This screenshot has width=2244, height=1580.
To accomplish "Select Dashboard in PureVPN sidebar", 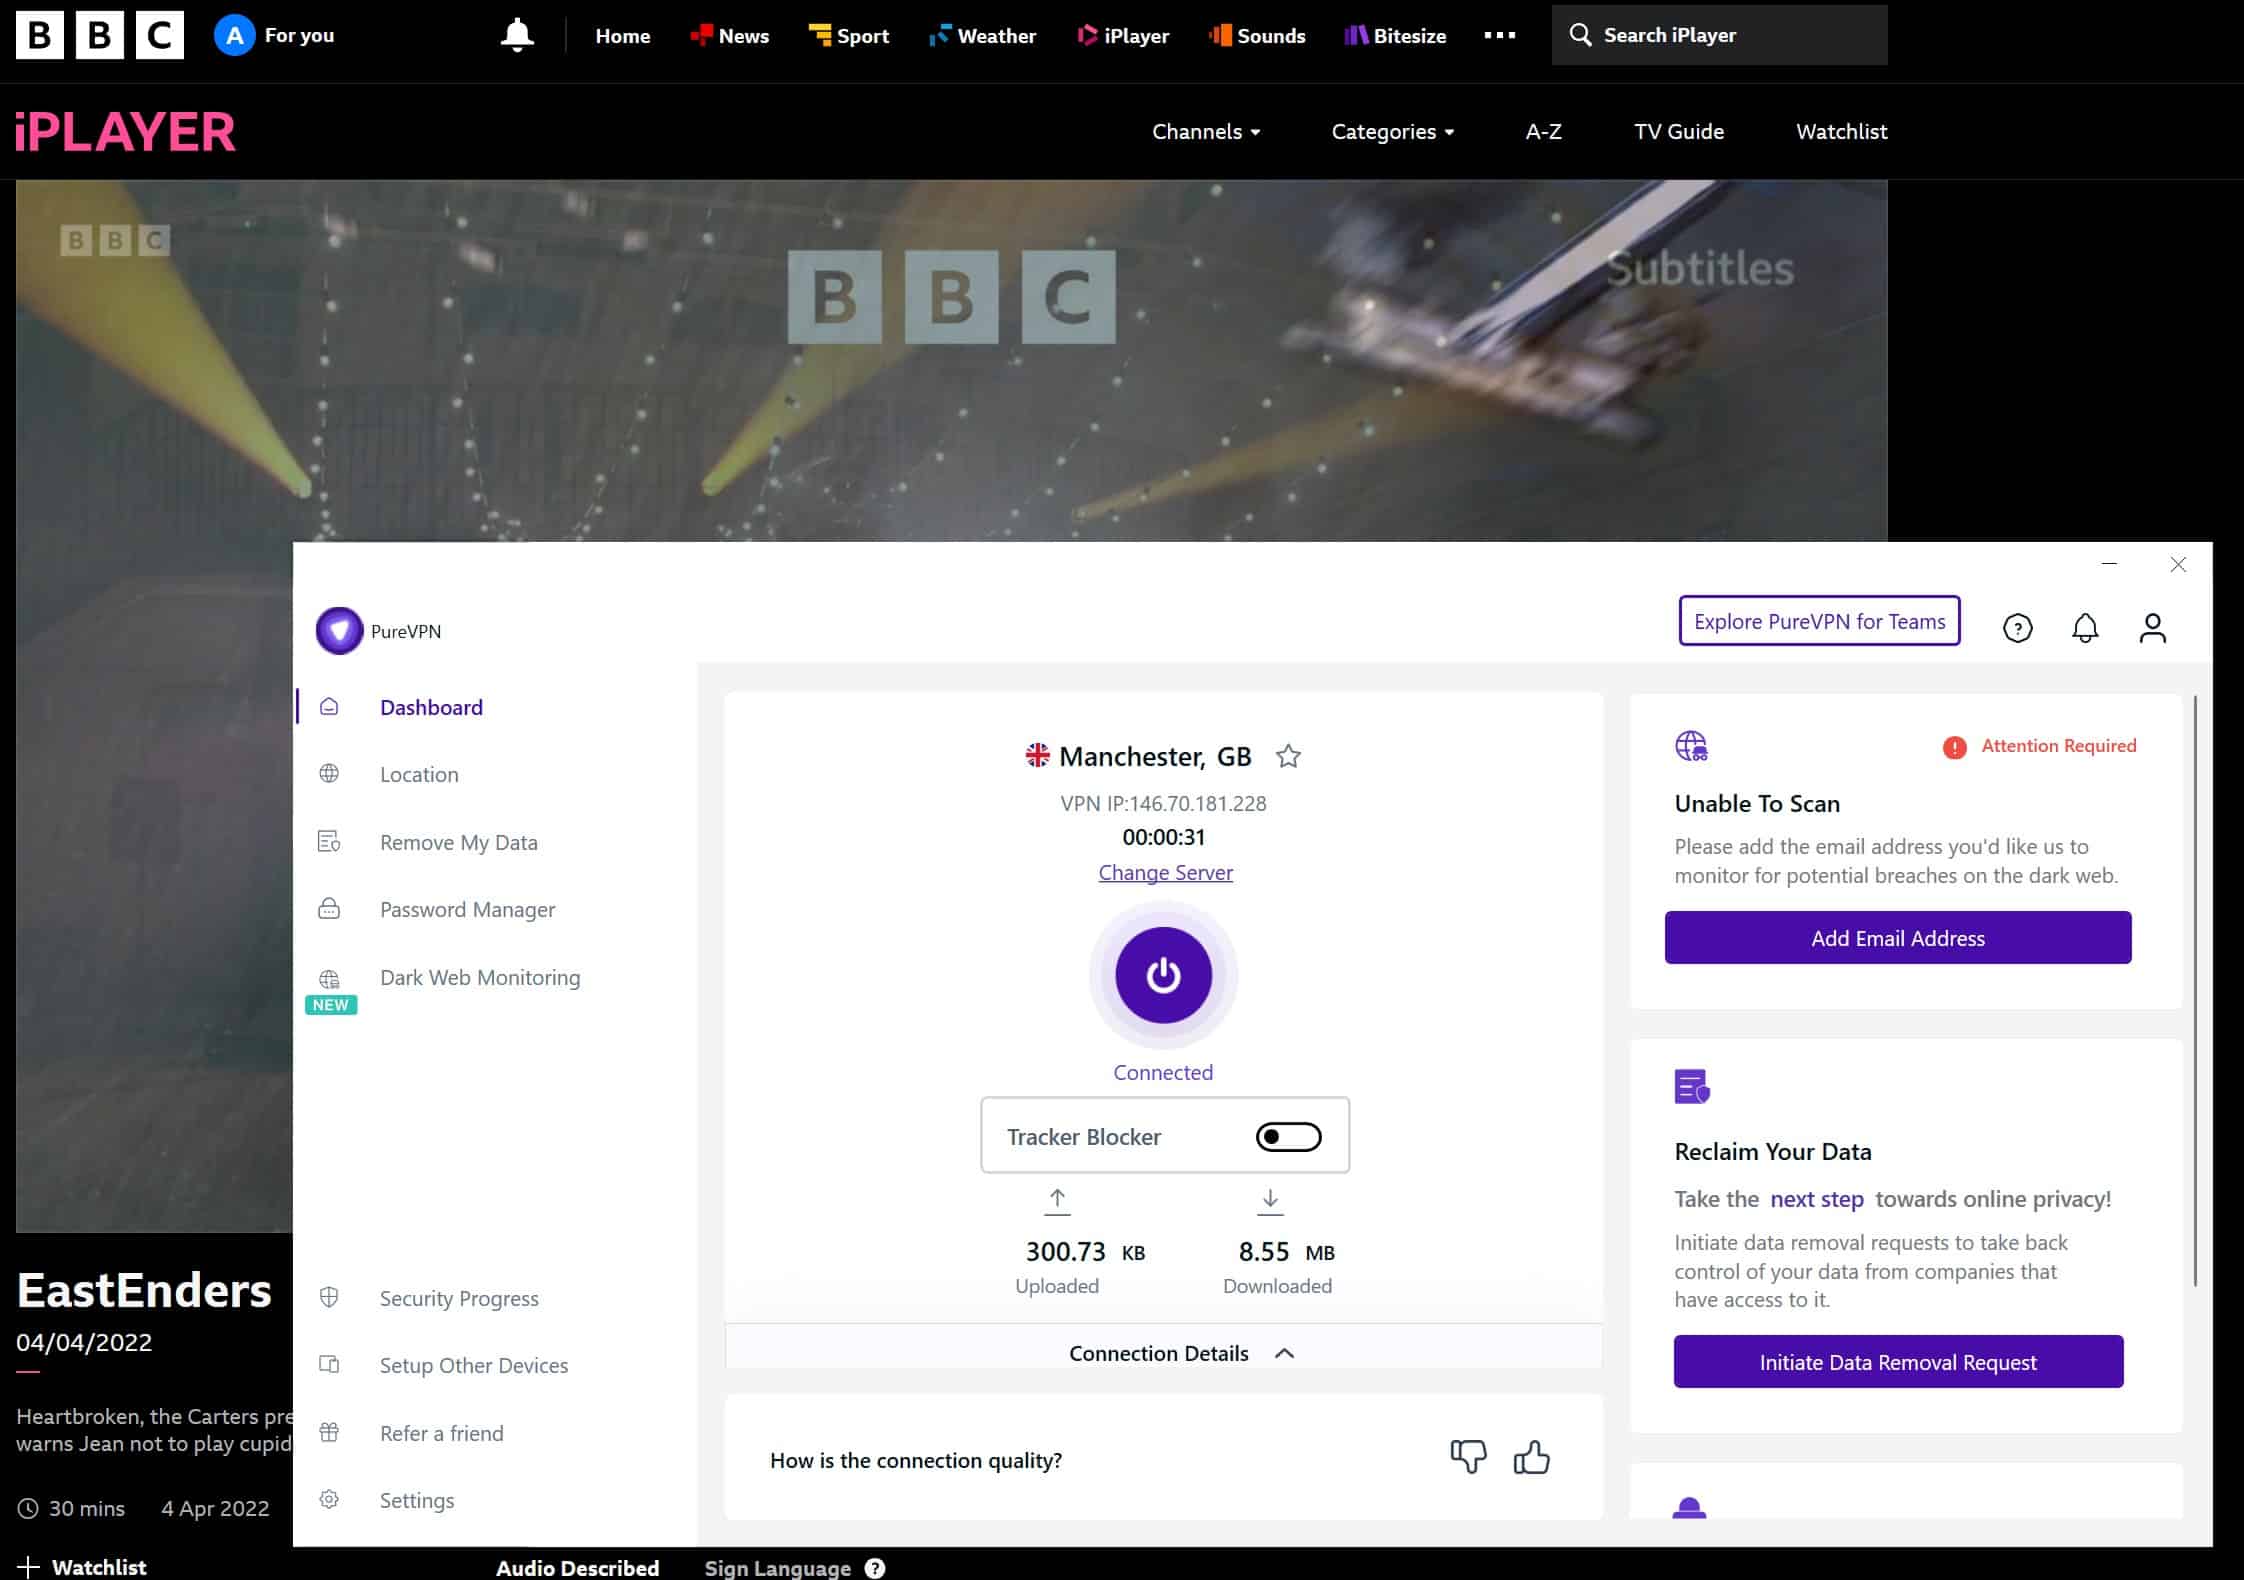I will 431,707.
